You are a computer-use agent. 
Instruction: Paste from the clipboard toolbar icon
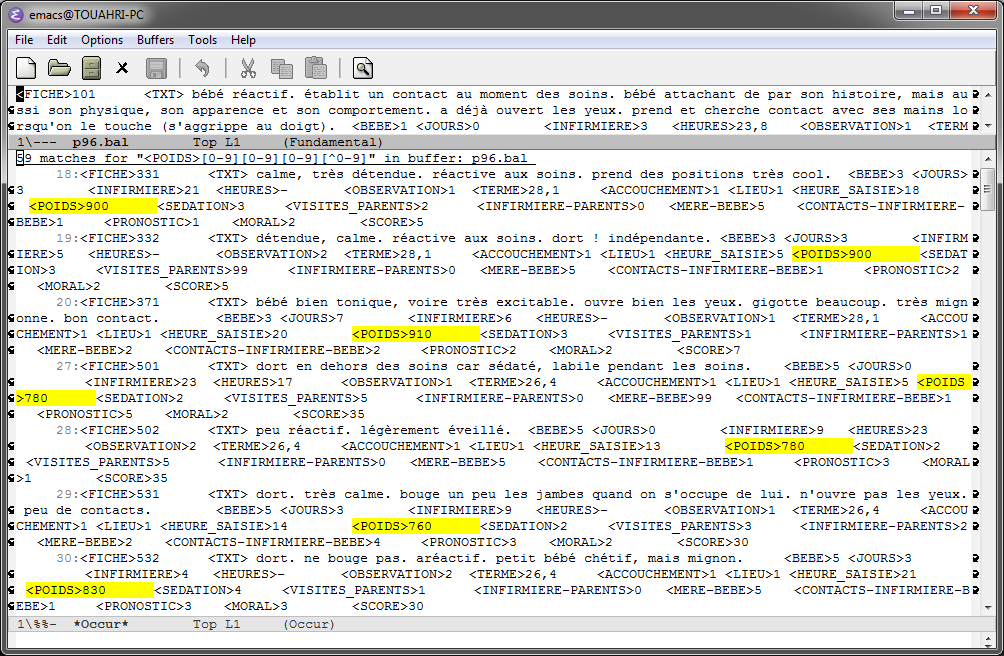click(x=316, y=68)
